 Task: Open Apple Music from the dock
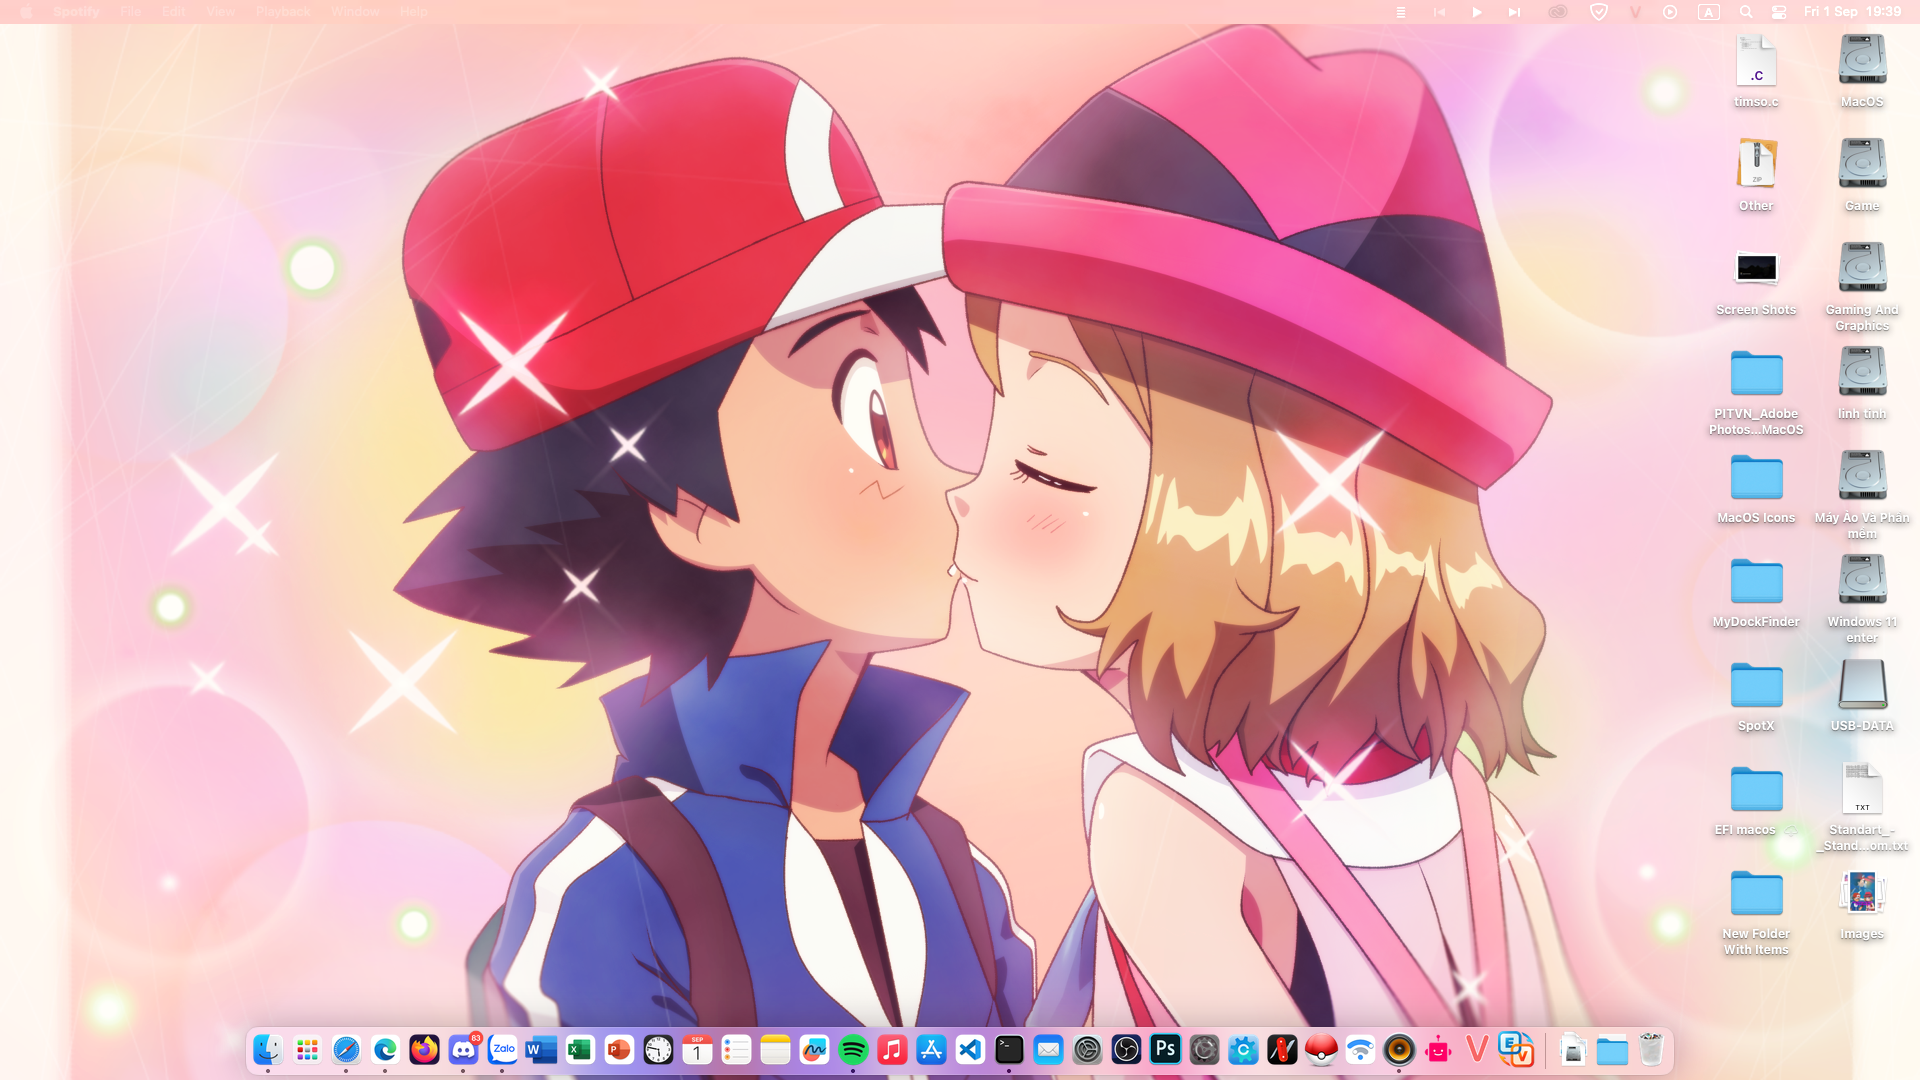(892, 1050)
